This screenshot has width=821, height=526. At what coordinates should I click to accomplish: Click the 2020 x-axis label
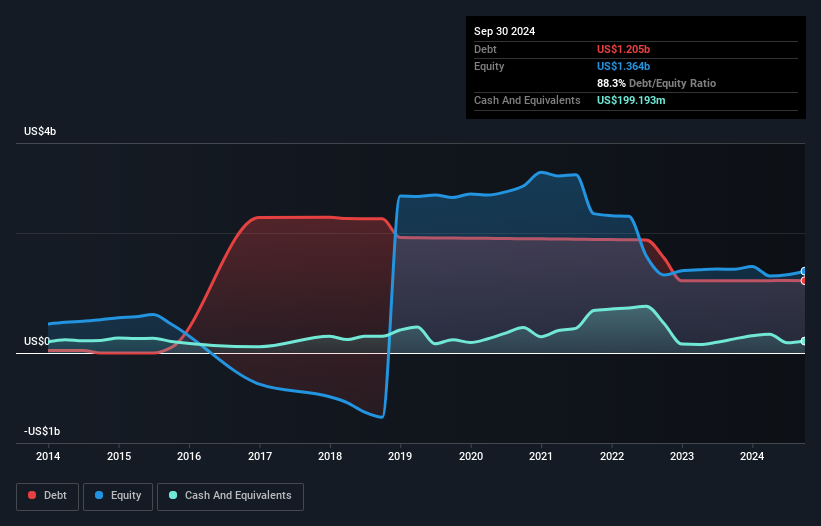(471, 456)
